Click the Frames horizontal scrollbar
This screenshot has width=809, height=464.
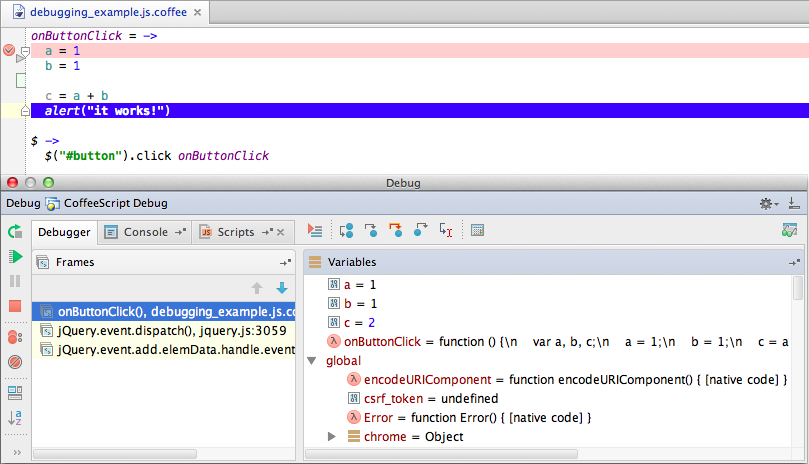pos(115,454)
